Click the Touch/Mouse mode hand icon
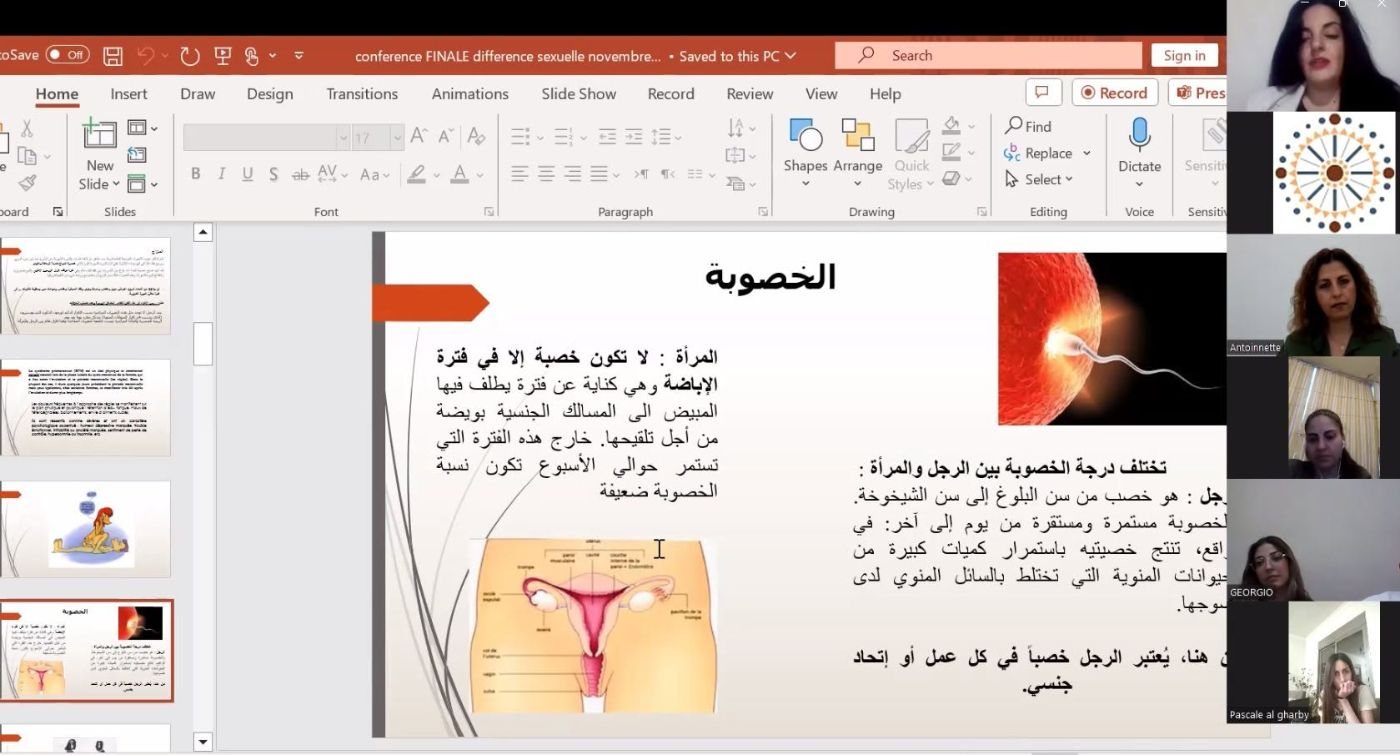 [251, 56]
